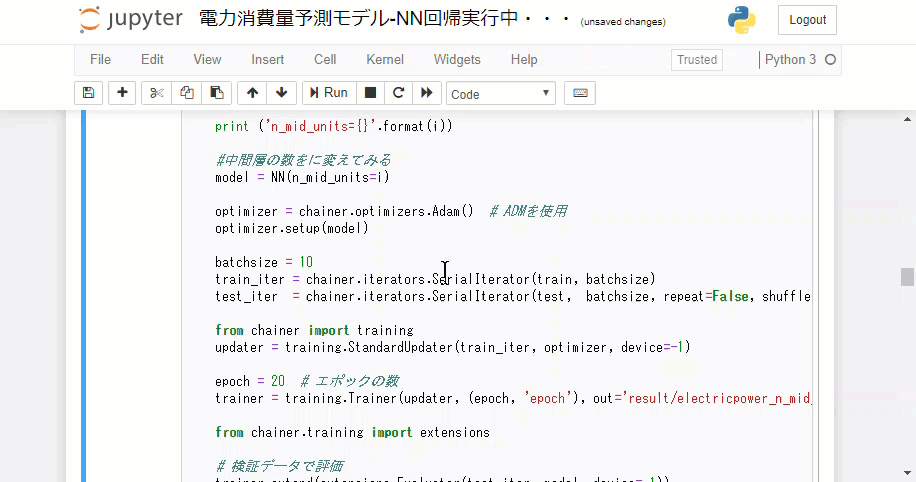Restart the kernel icon

tap(398, 93)
